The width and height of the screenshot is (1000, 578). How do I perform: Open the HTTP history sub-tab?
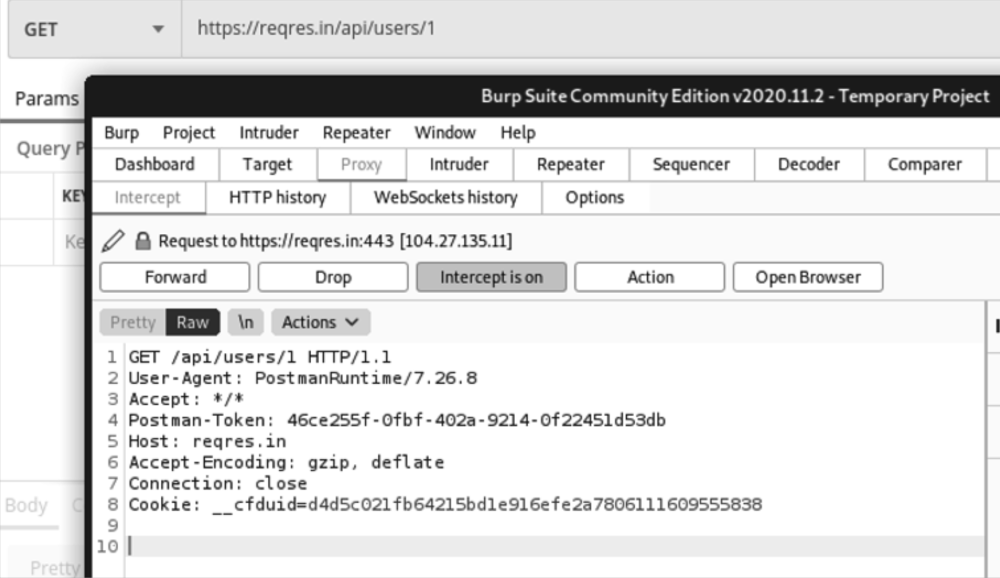[277, 198]
